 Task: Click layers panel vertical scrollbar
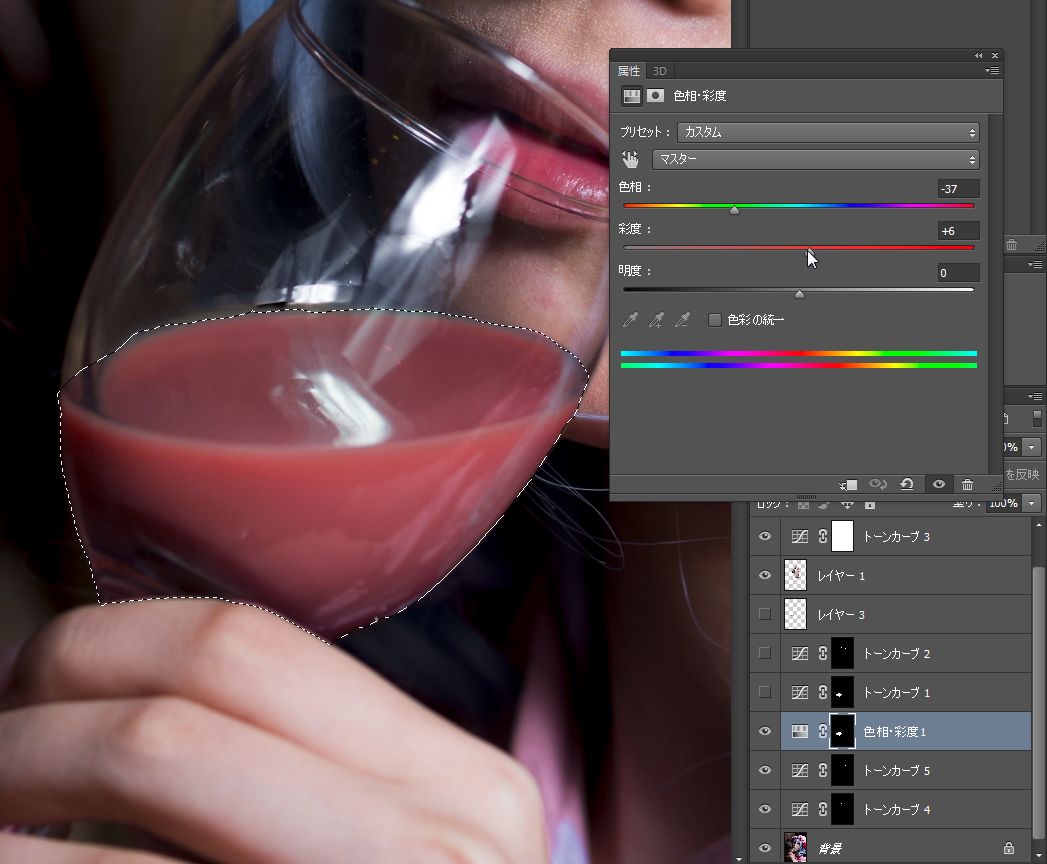(1038, 701)
